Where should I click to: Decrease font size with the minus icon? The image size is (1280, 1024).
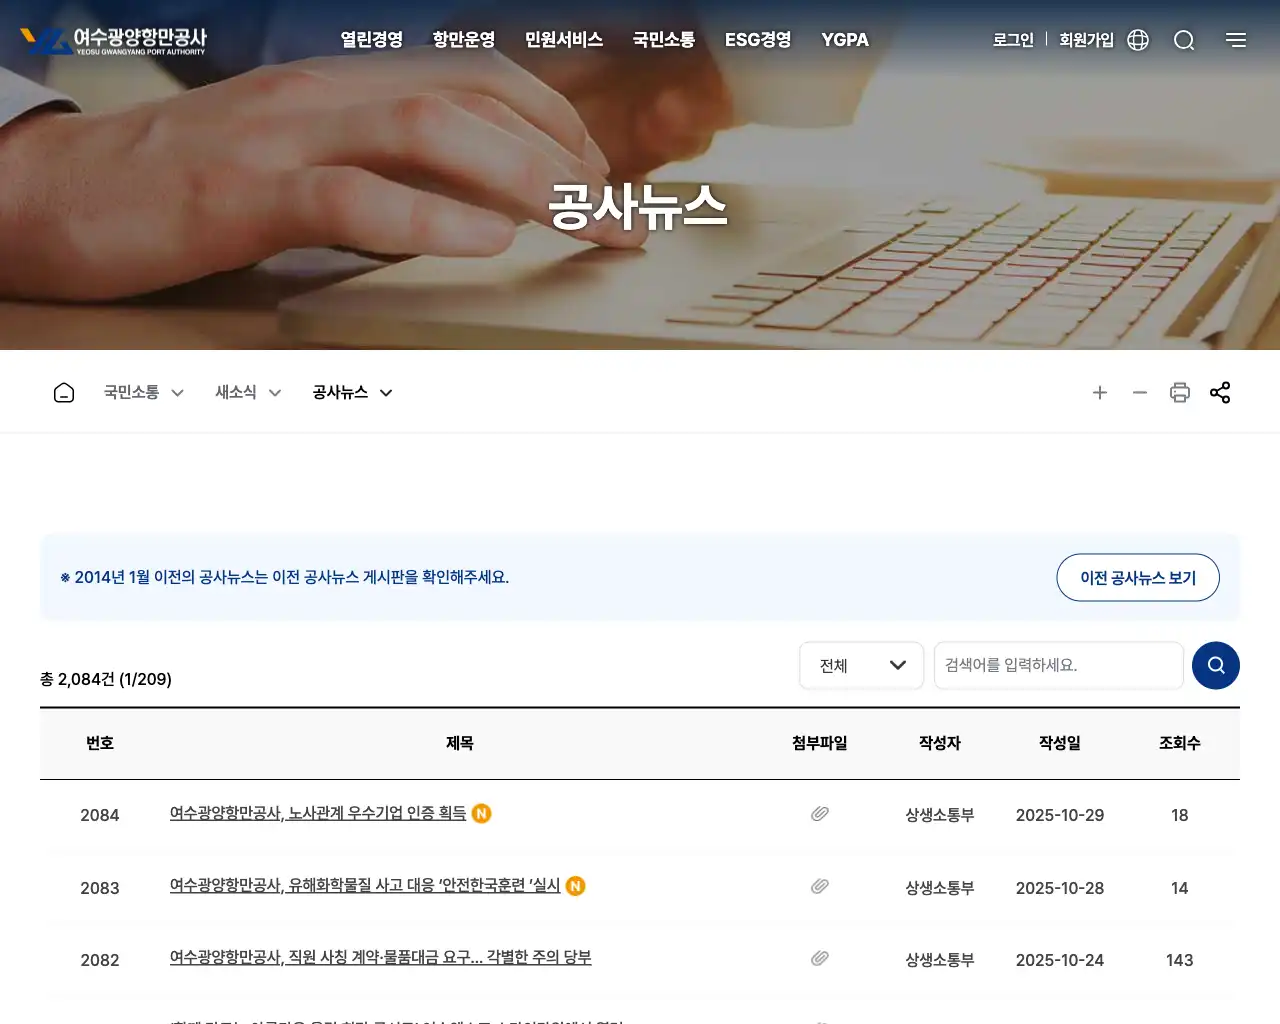(x=1140, y=392)
